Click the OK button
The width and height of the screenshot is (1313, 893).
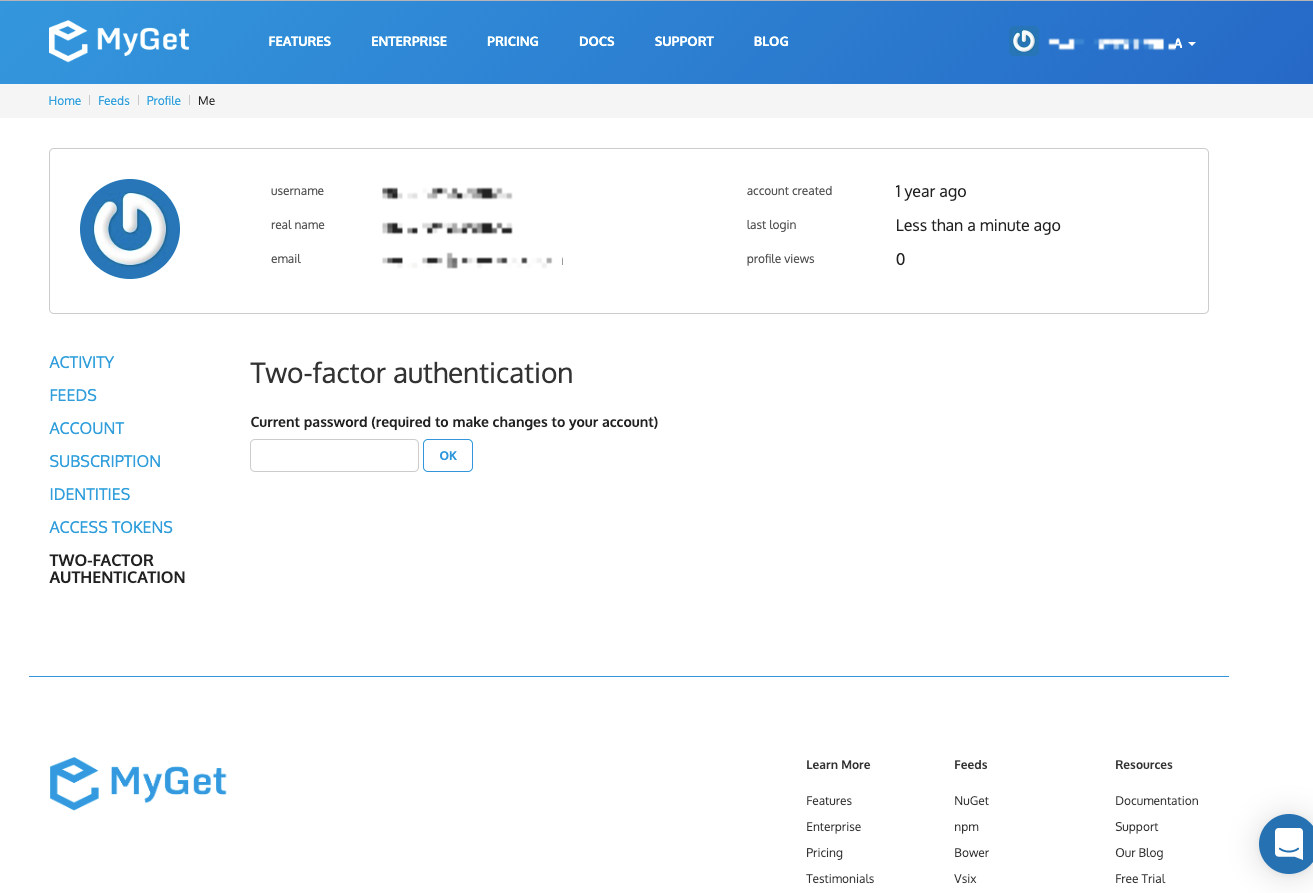click(x=448, y=455)
